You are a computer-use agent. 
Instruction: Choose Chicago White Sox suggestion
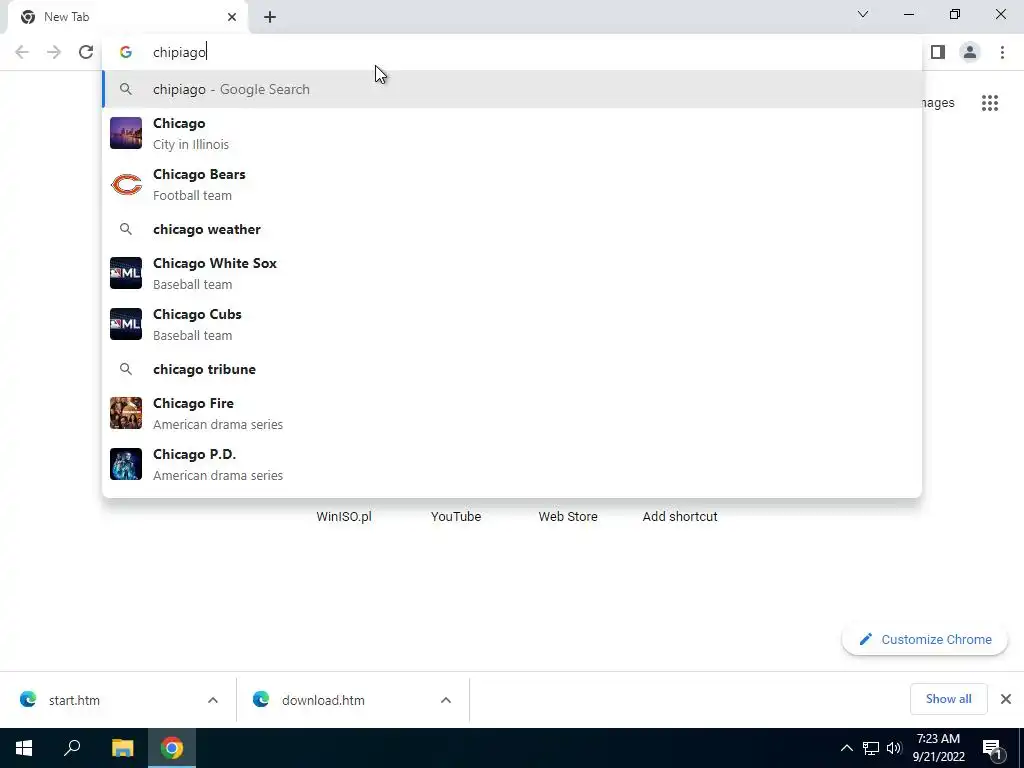click(512, 273)
